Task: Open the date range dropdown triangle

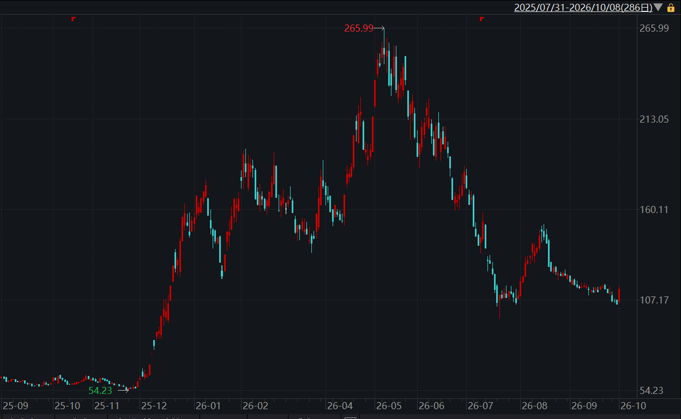Action: 658,7
